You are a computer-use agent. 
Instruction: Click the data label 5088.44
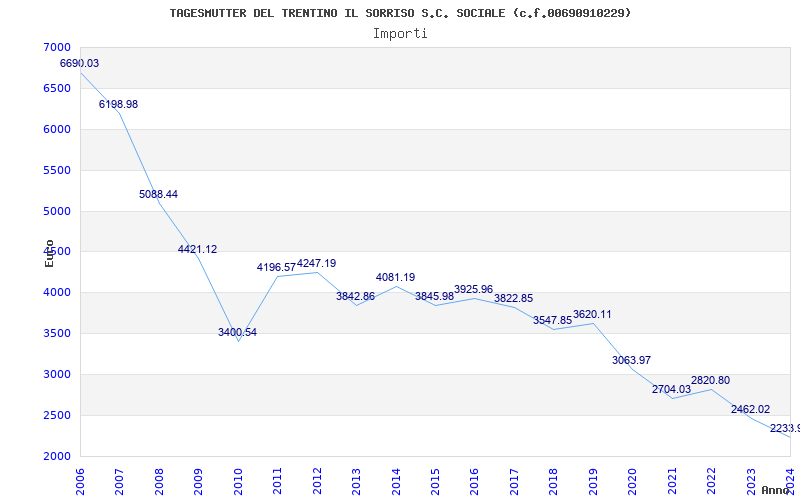[158, 194]
